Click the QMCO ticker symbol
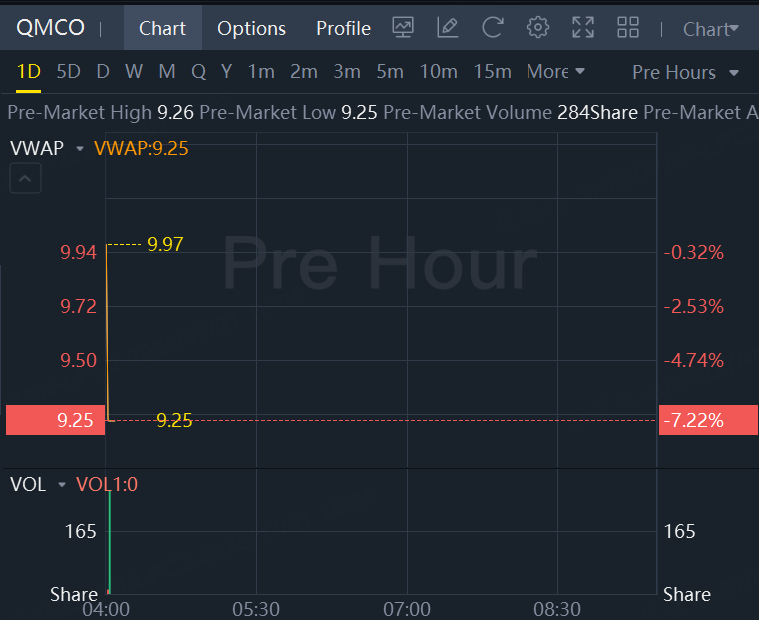 50,28
